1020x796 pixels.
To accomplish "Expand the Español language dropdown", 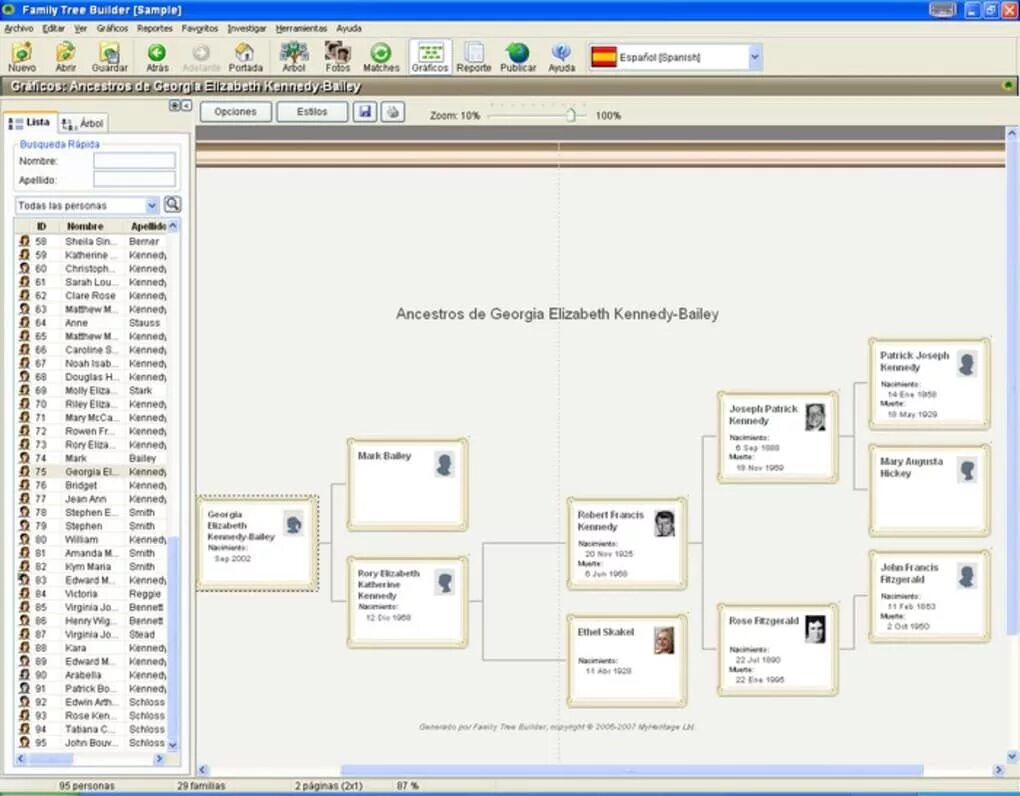I will pyautogui.click(x=755, y=57).
